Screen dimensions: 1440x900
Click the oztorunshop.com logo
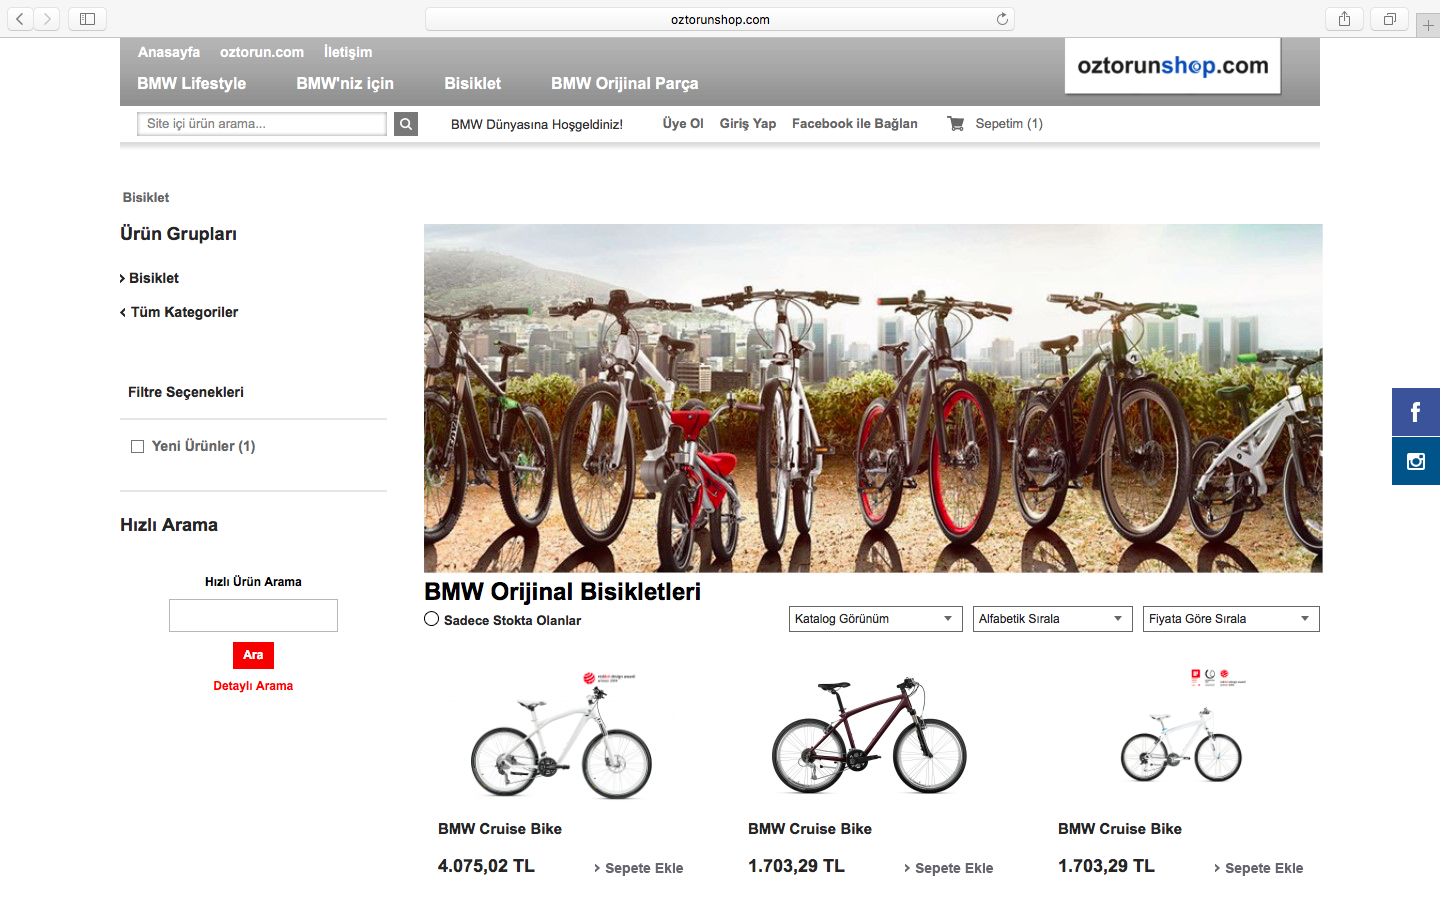[x=1173, y=66]
